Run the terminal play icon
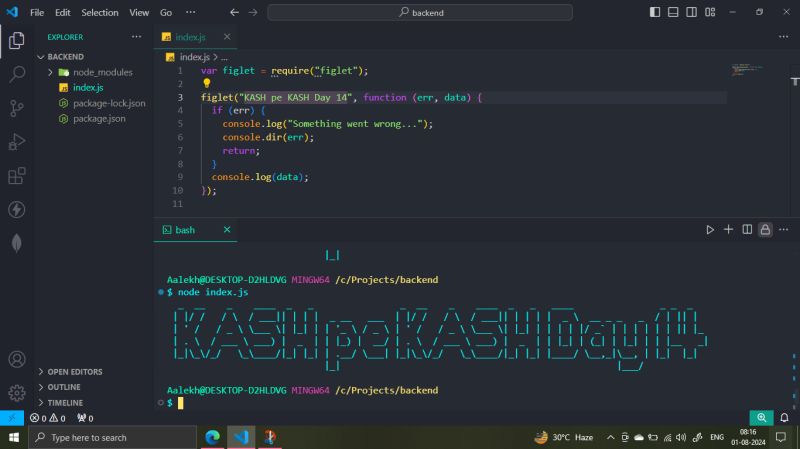This screenshot has width=800, height=449. [x=710, y=230]
